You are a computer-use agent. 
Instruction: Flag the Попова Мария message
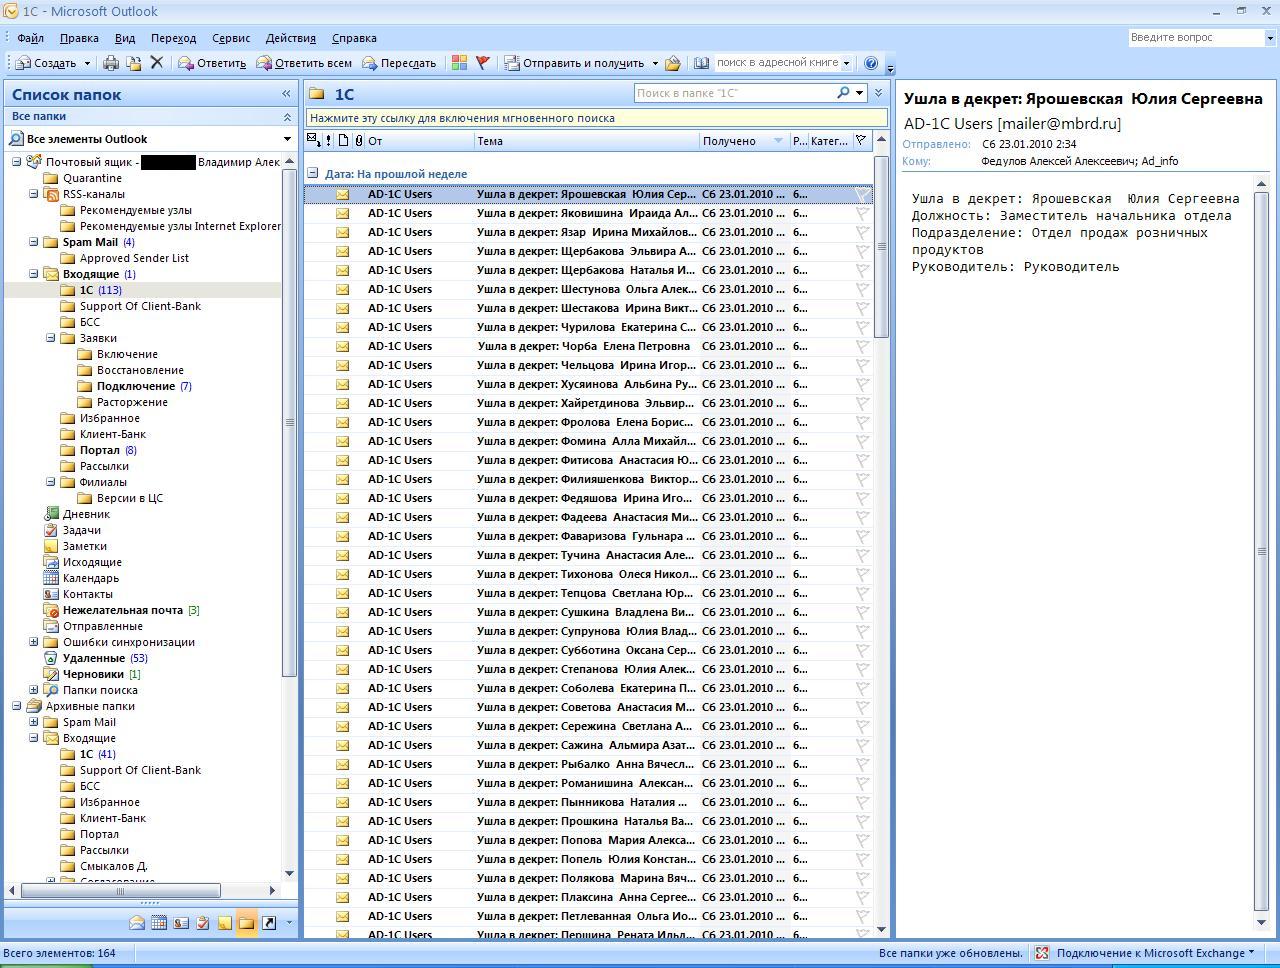point(862,840)
